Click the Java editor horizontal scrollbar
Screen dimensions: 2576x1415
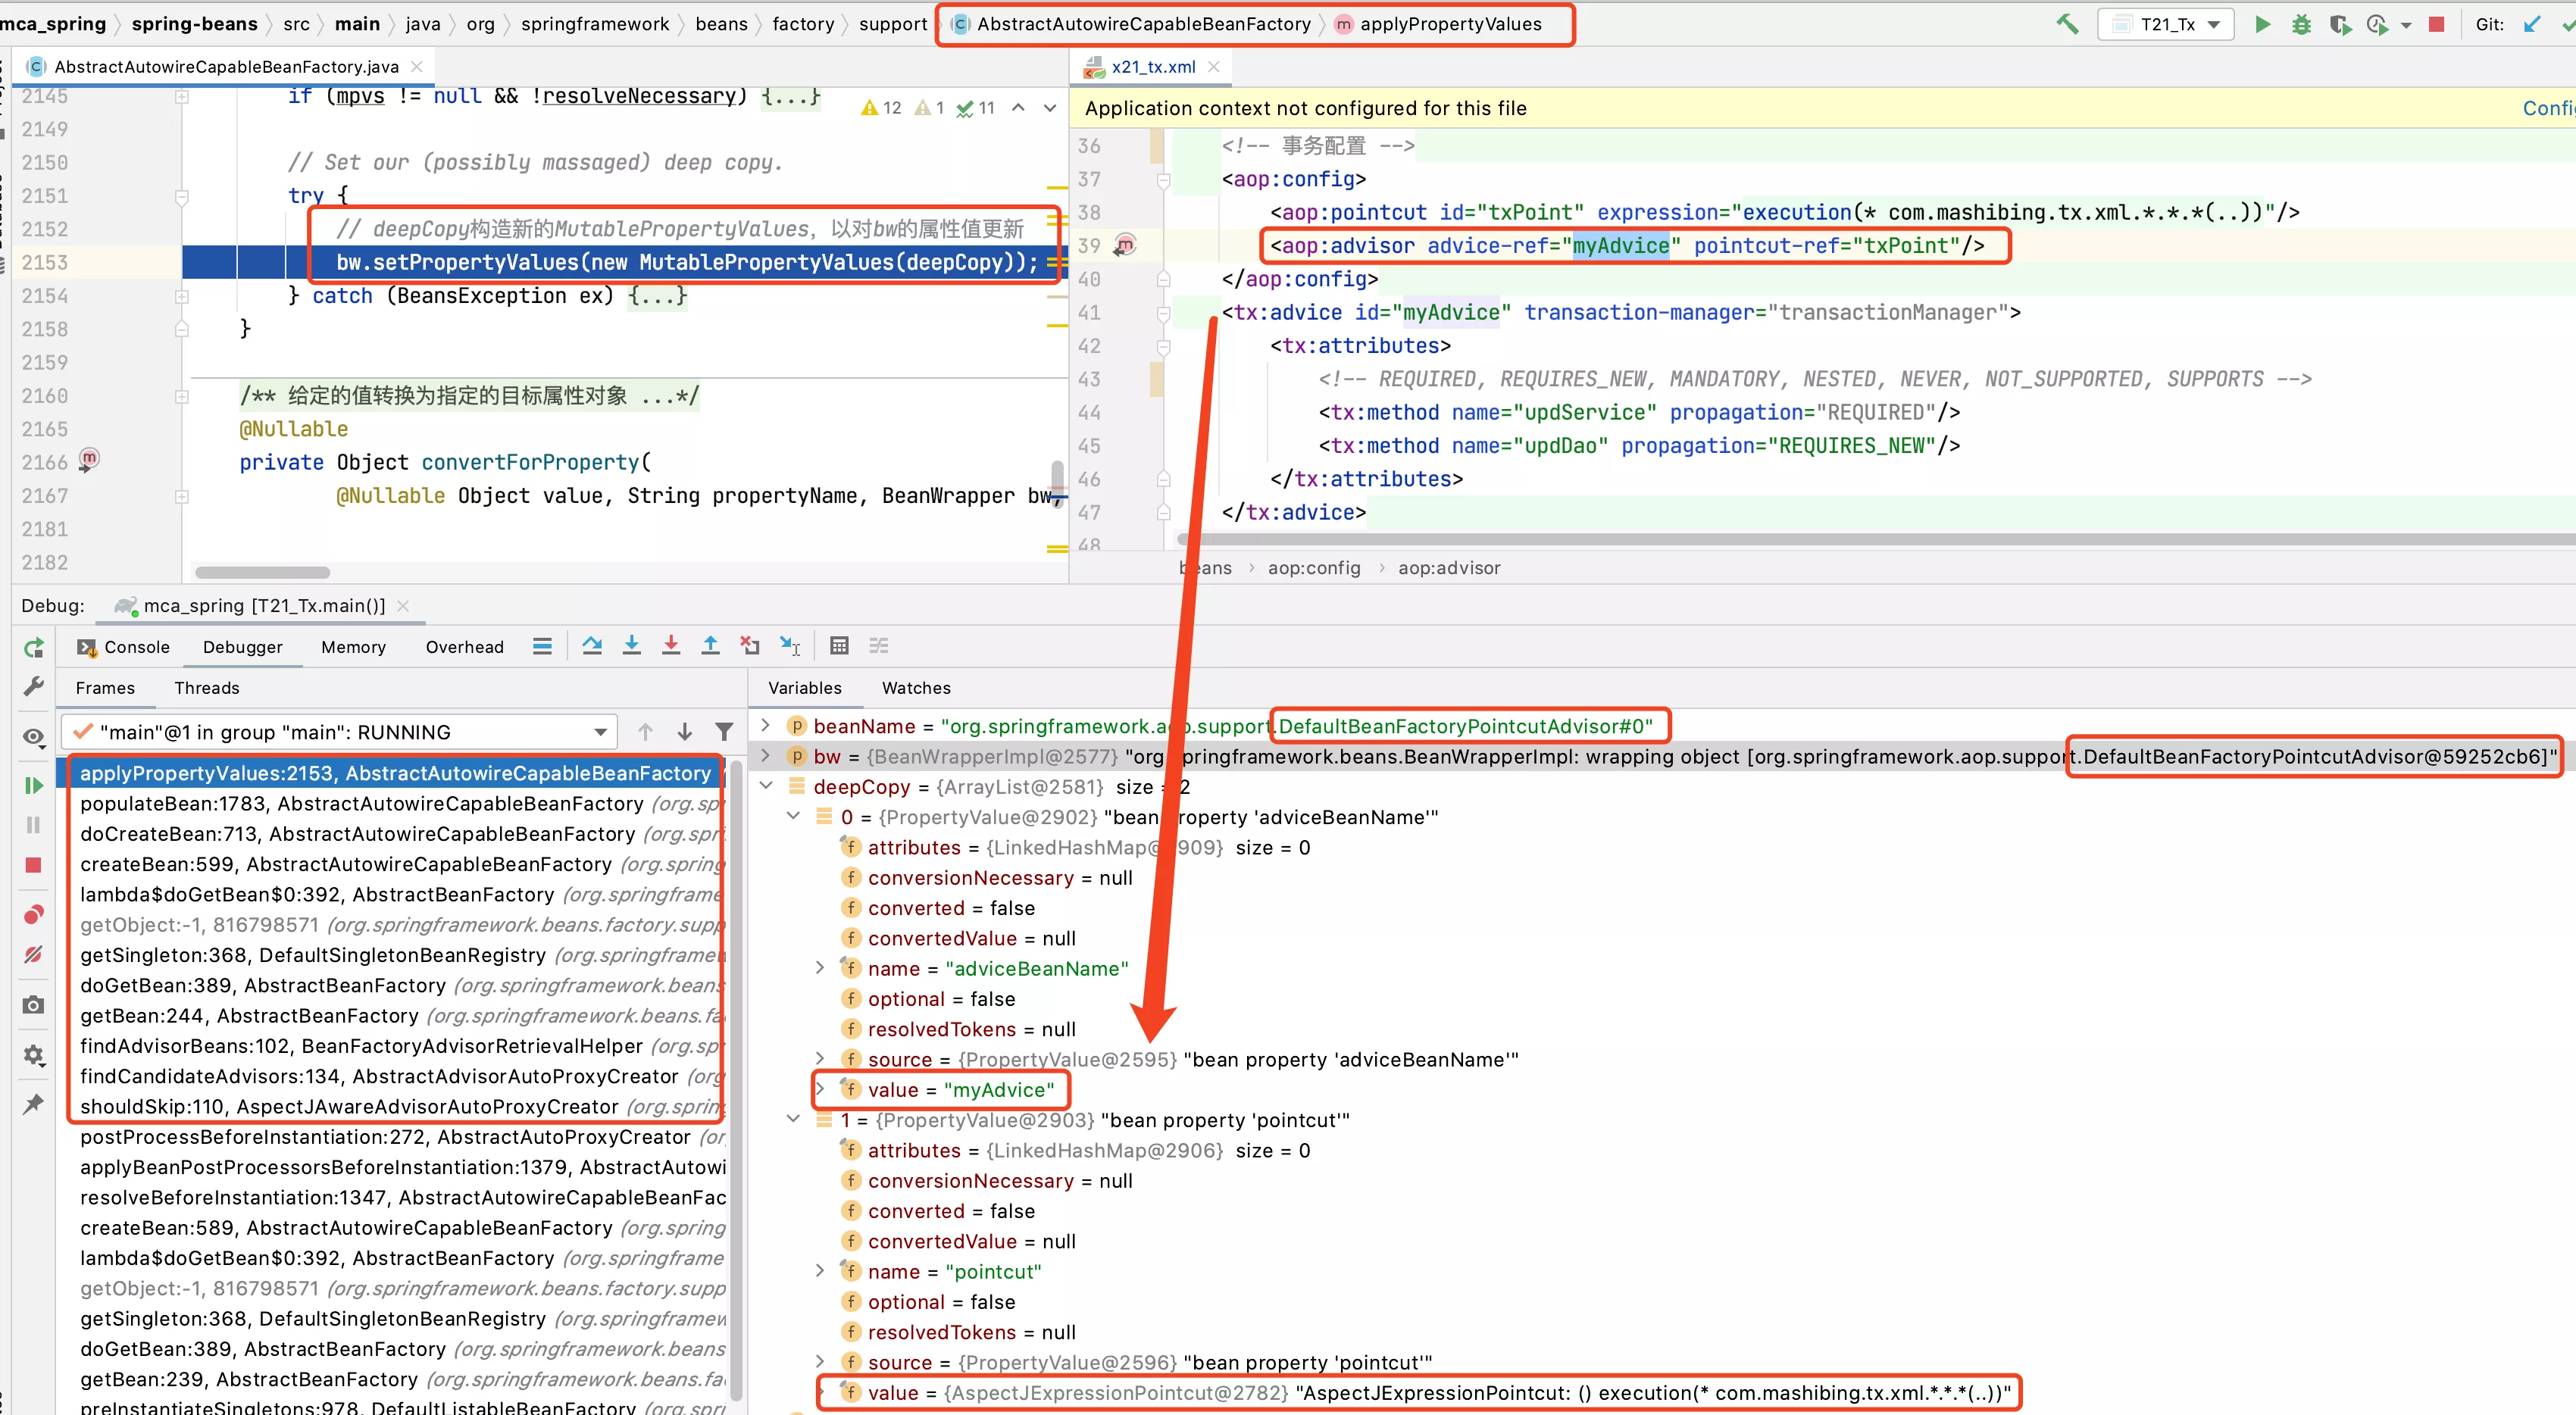262,573
